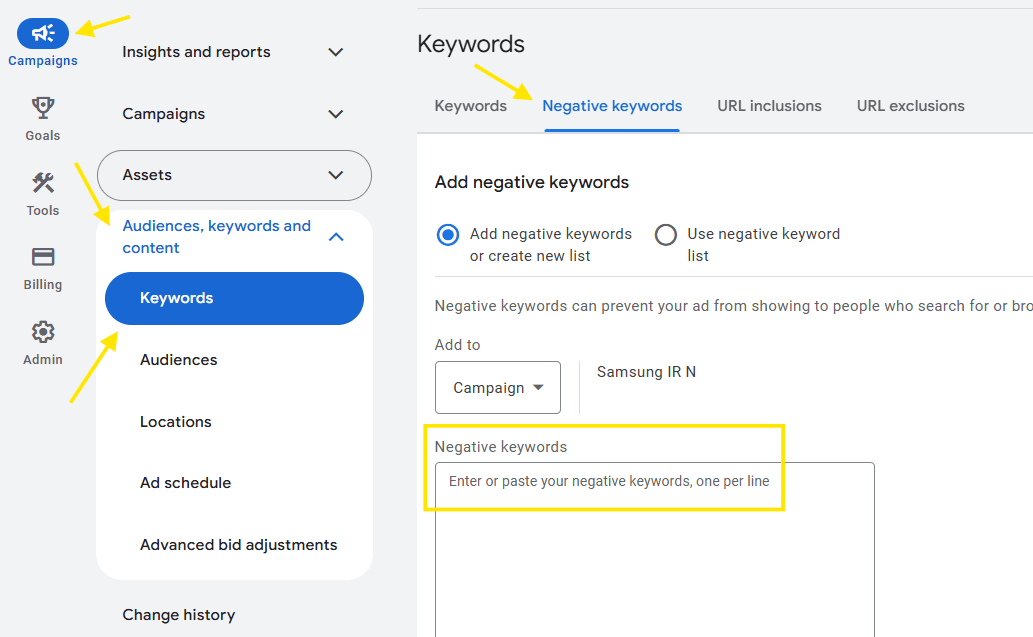Open the Tools wrench icon

pyautogui.click(x=43, y=182)
